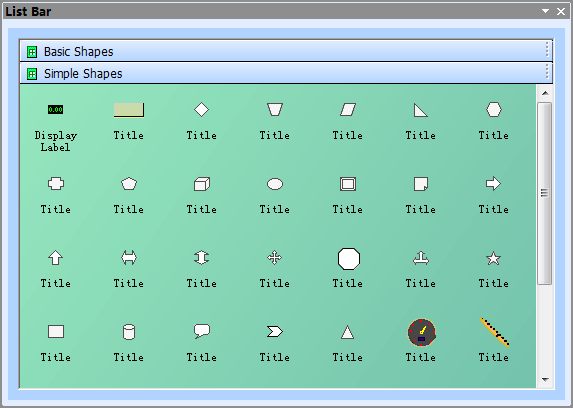The image size is (573, 408).
Task: Select the 3D cube shape
Action: coord(202,184)
